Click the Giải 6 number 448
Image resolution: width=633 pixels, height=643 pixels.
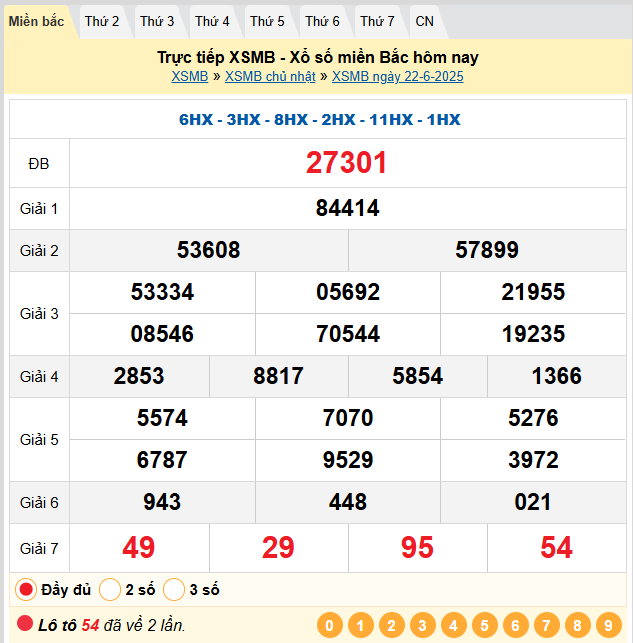tap(348, 502)
